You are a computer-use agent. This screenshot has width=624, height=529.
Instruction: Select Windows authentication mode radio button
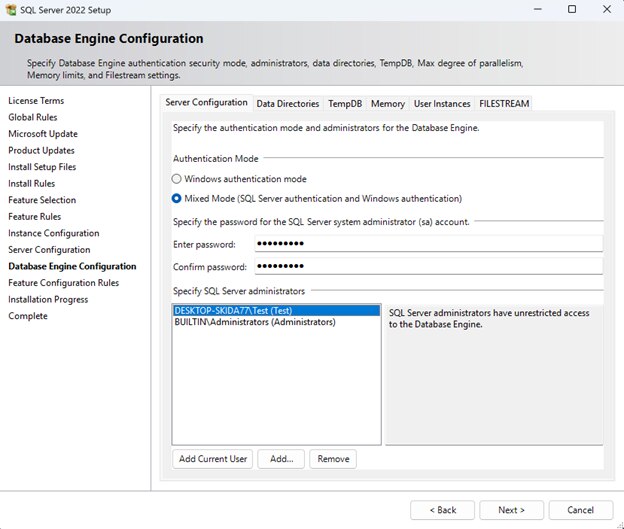click(176, 179)
